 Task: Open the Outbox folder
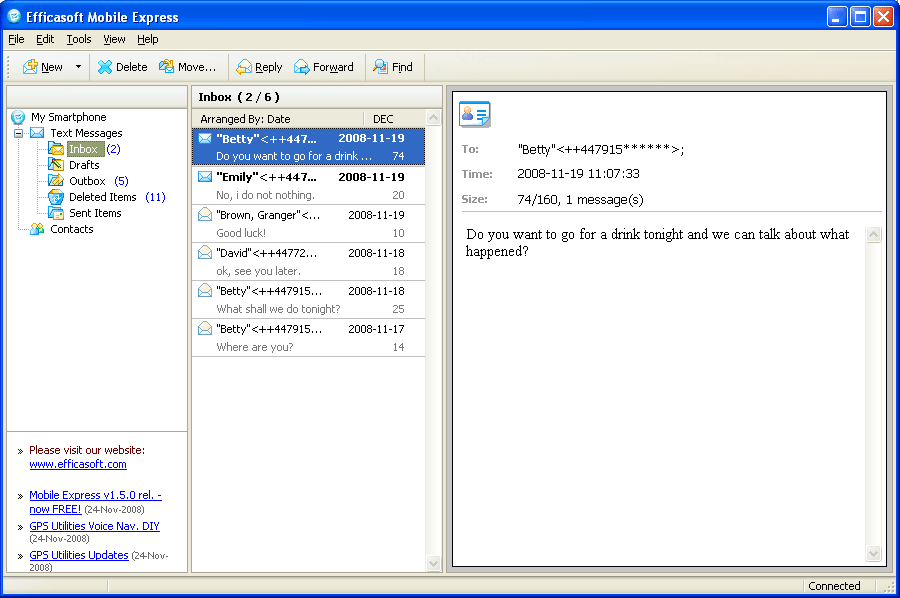tap(87, 181)
